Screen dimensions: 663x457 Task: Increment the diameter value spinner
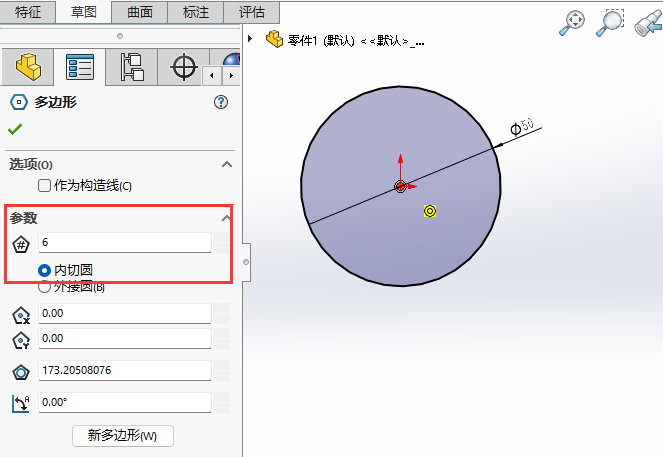click(x=222, y=365)
